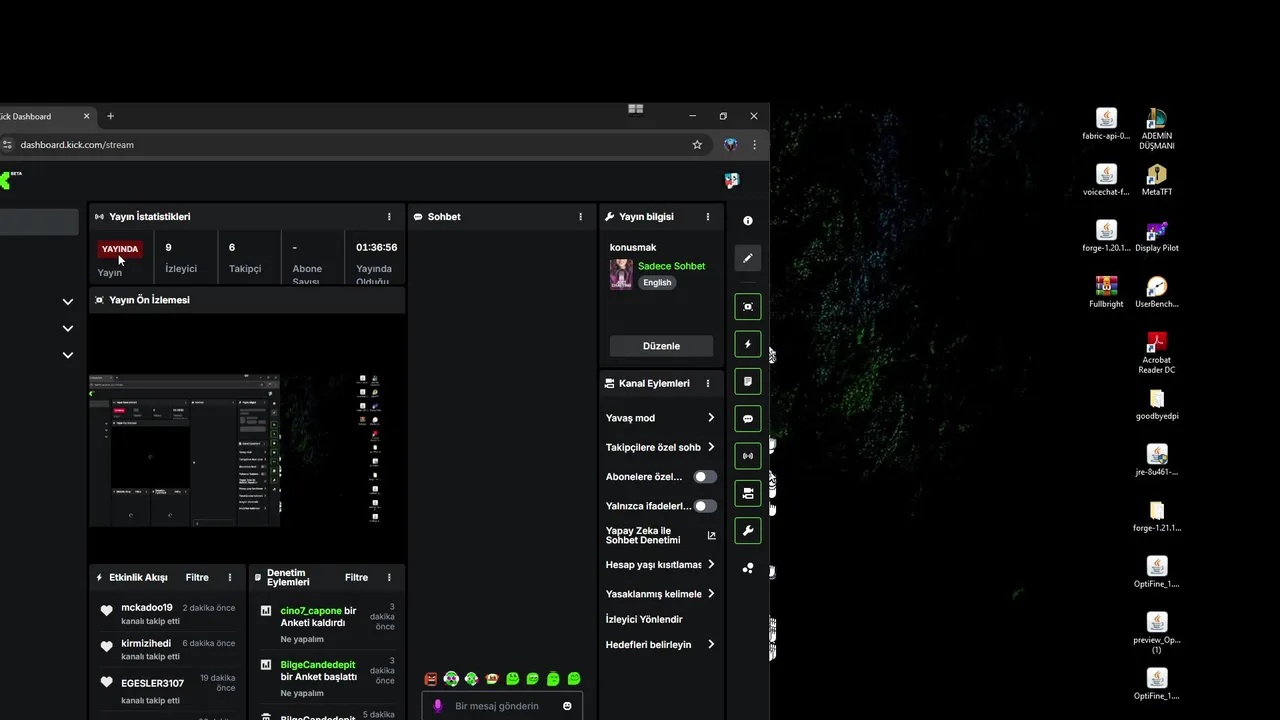The image size is (1280, 720).
Task: Open Sohbet panel three-dot menu
Action: click(580, 217)
